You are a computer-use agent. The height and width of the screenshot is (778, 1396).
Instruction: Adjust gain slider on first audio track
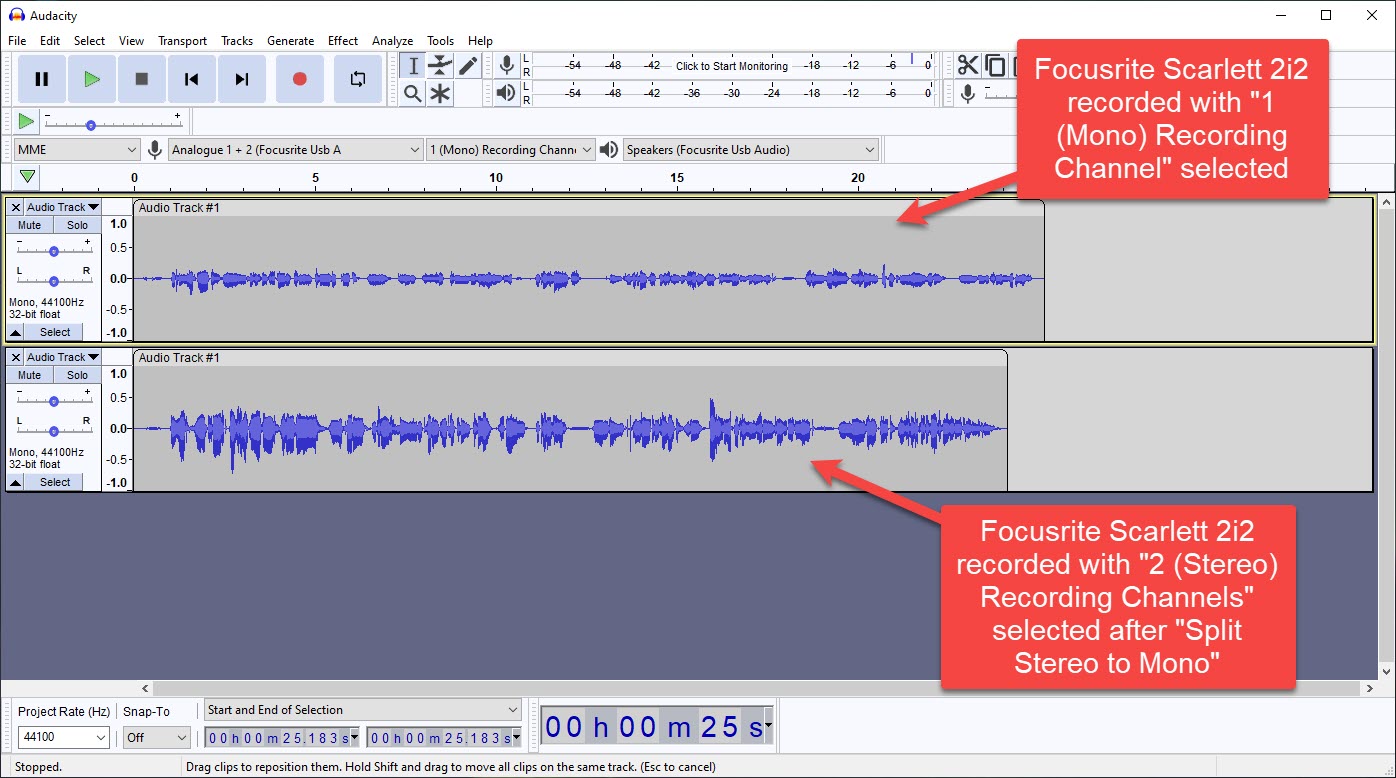(54, 250)
